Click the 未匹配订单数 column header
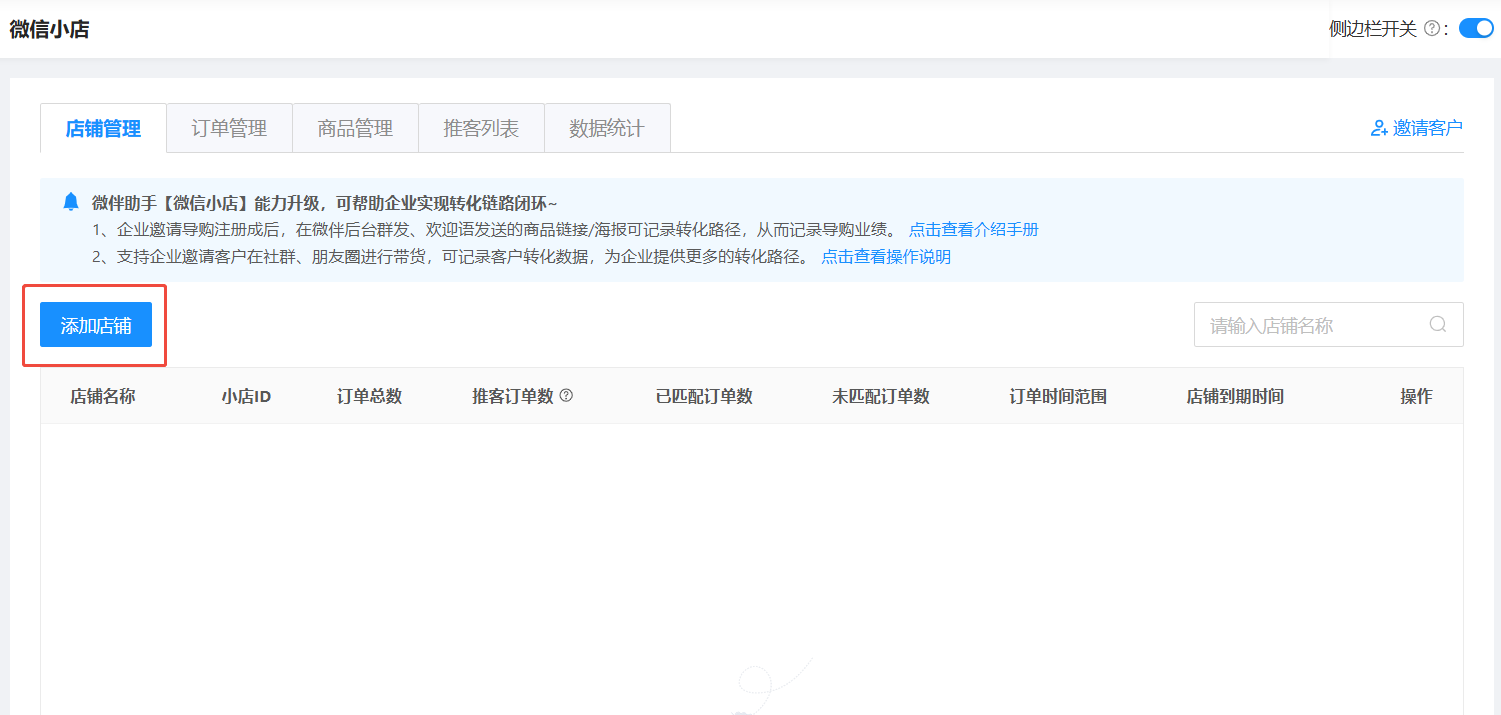 tap(880, 396)
